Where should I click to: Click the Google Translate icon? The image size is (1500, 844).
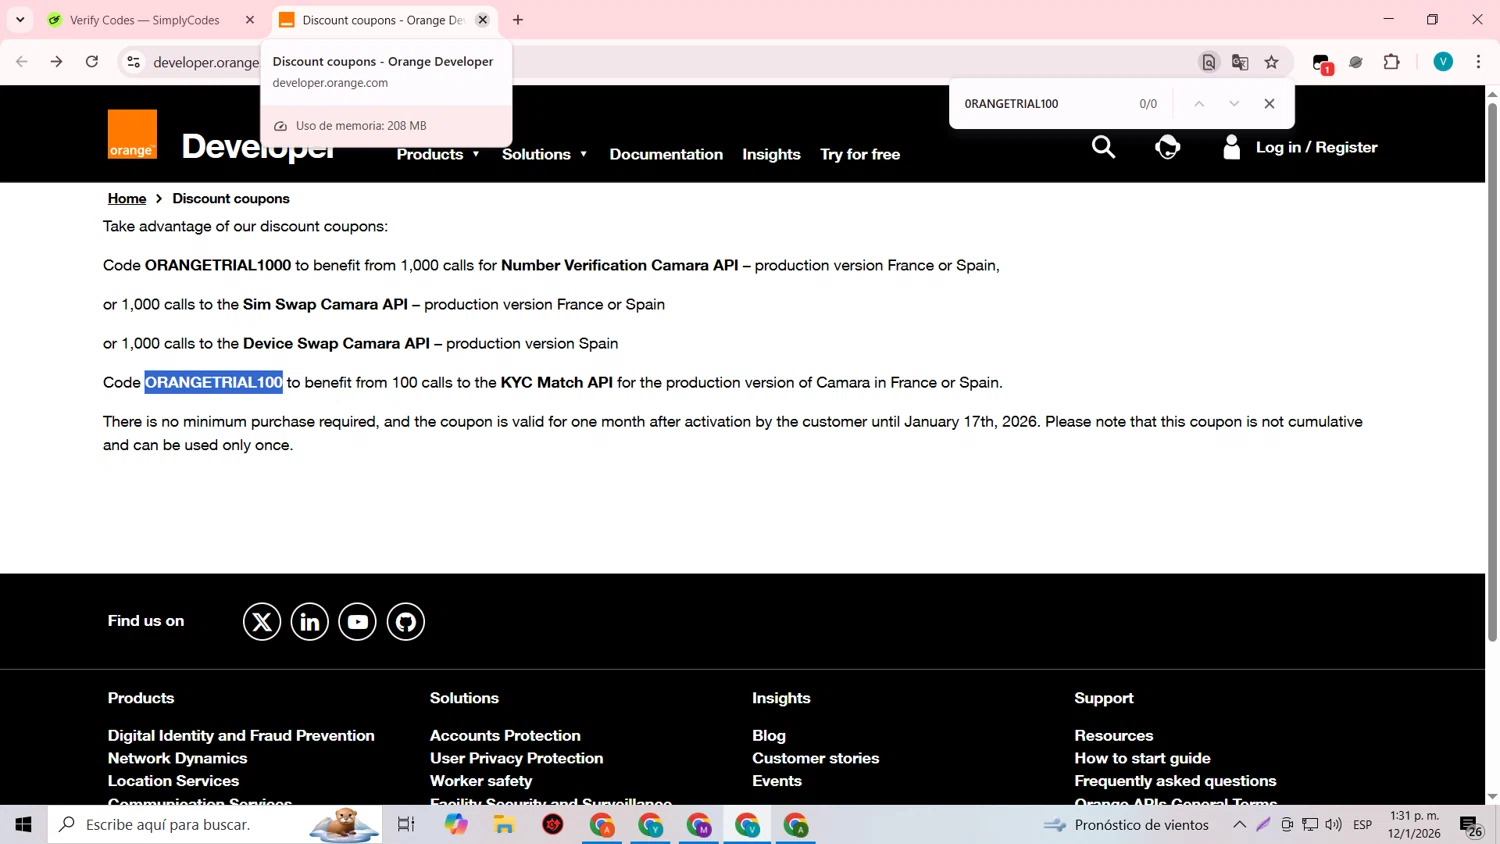click(x=1240, y=62)
